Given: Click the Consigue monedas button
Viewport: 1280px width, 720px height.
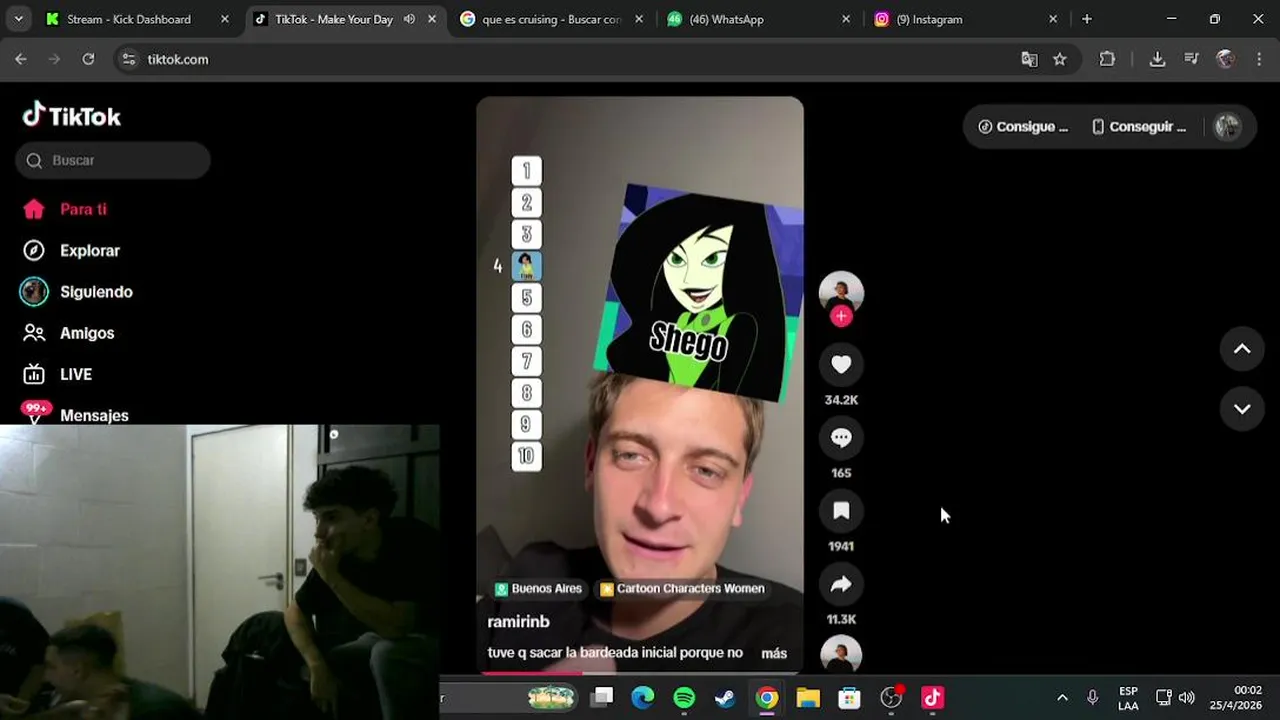Looking at the screenshot, I should click(1023, 127).
